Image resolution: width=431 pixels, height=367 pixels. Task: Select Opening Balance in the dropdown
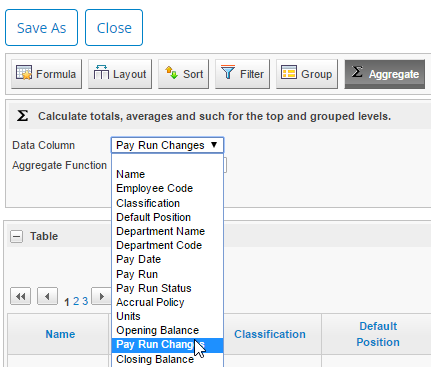click(167, 330)
